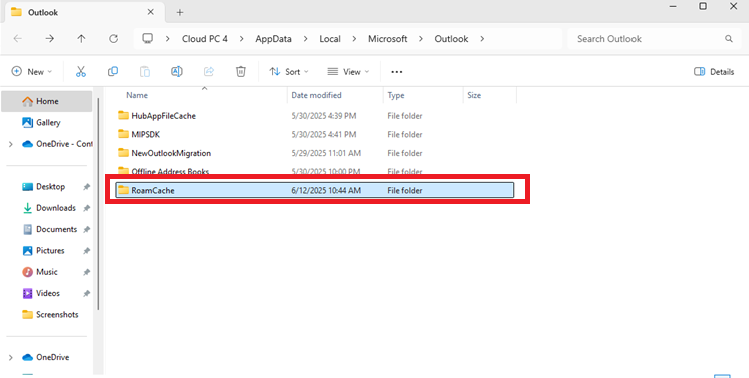Unpin Music using its pin icon
This screenshot has height=378, width=749.
point(86,272)
